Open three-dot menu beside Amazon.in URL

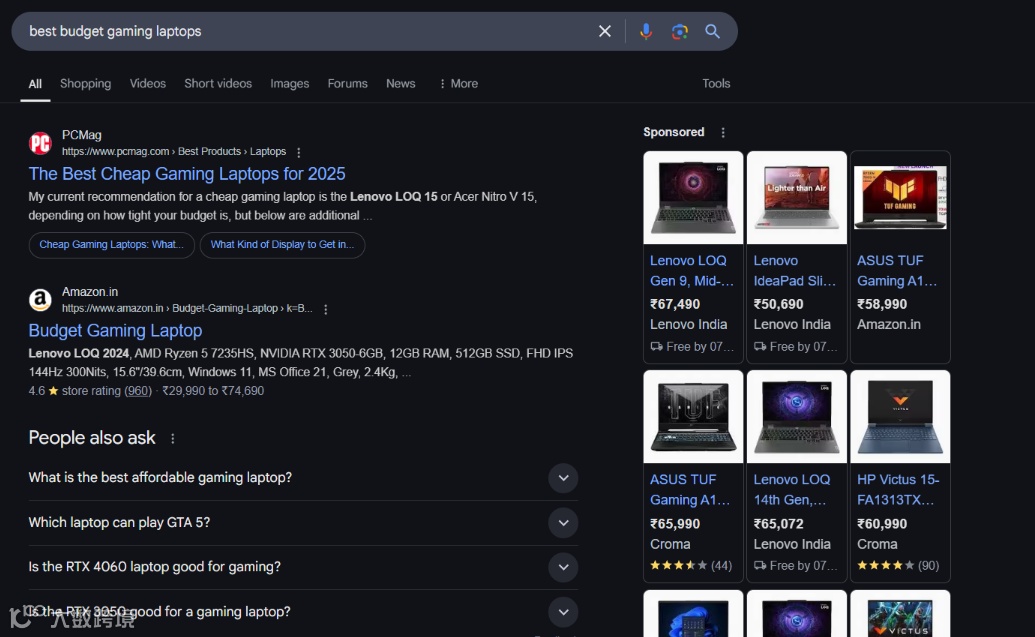pyautogui.click(x=325, y=309)
